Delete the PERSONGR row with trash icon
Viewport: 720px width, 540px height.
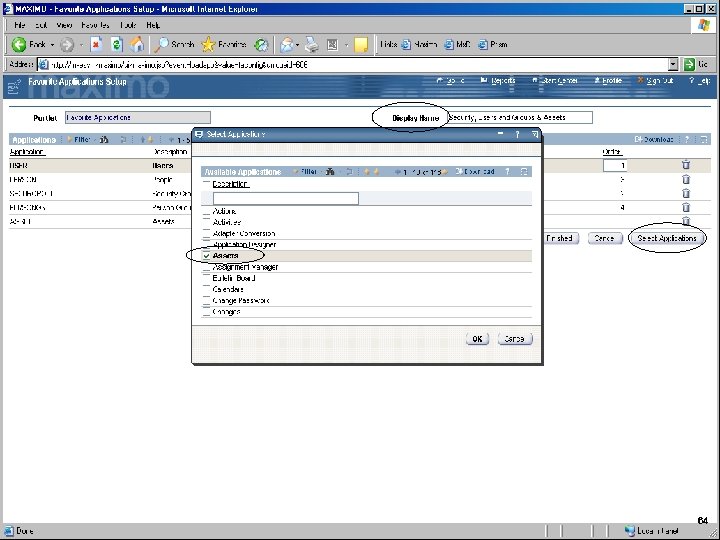(x=686, y=207)
